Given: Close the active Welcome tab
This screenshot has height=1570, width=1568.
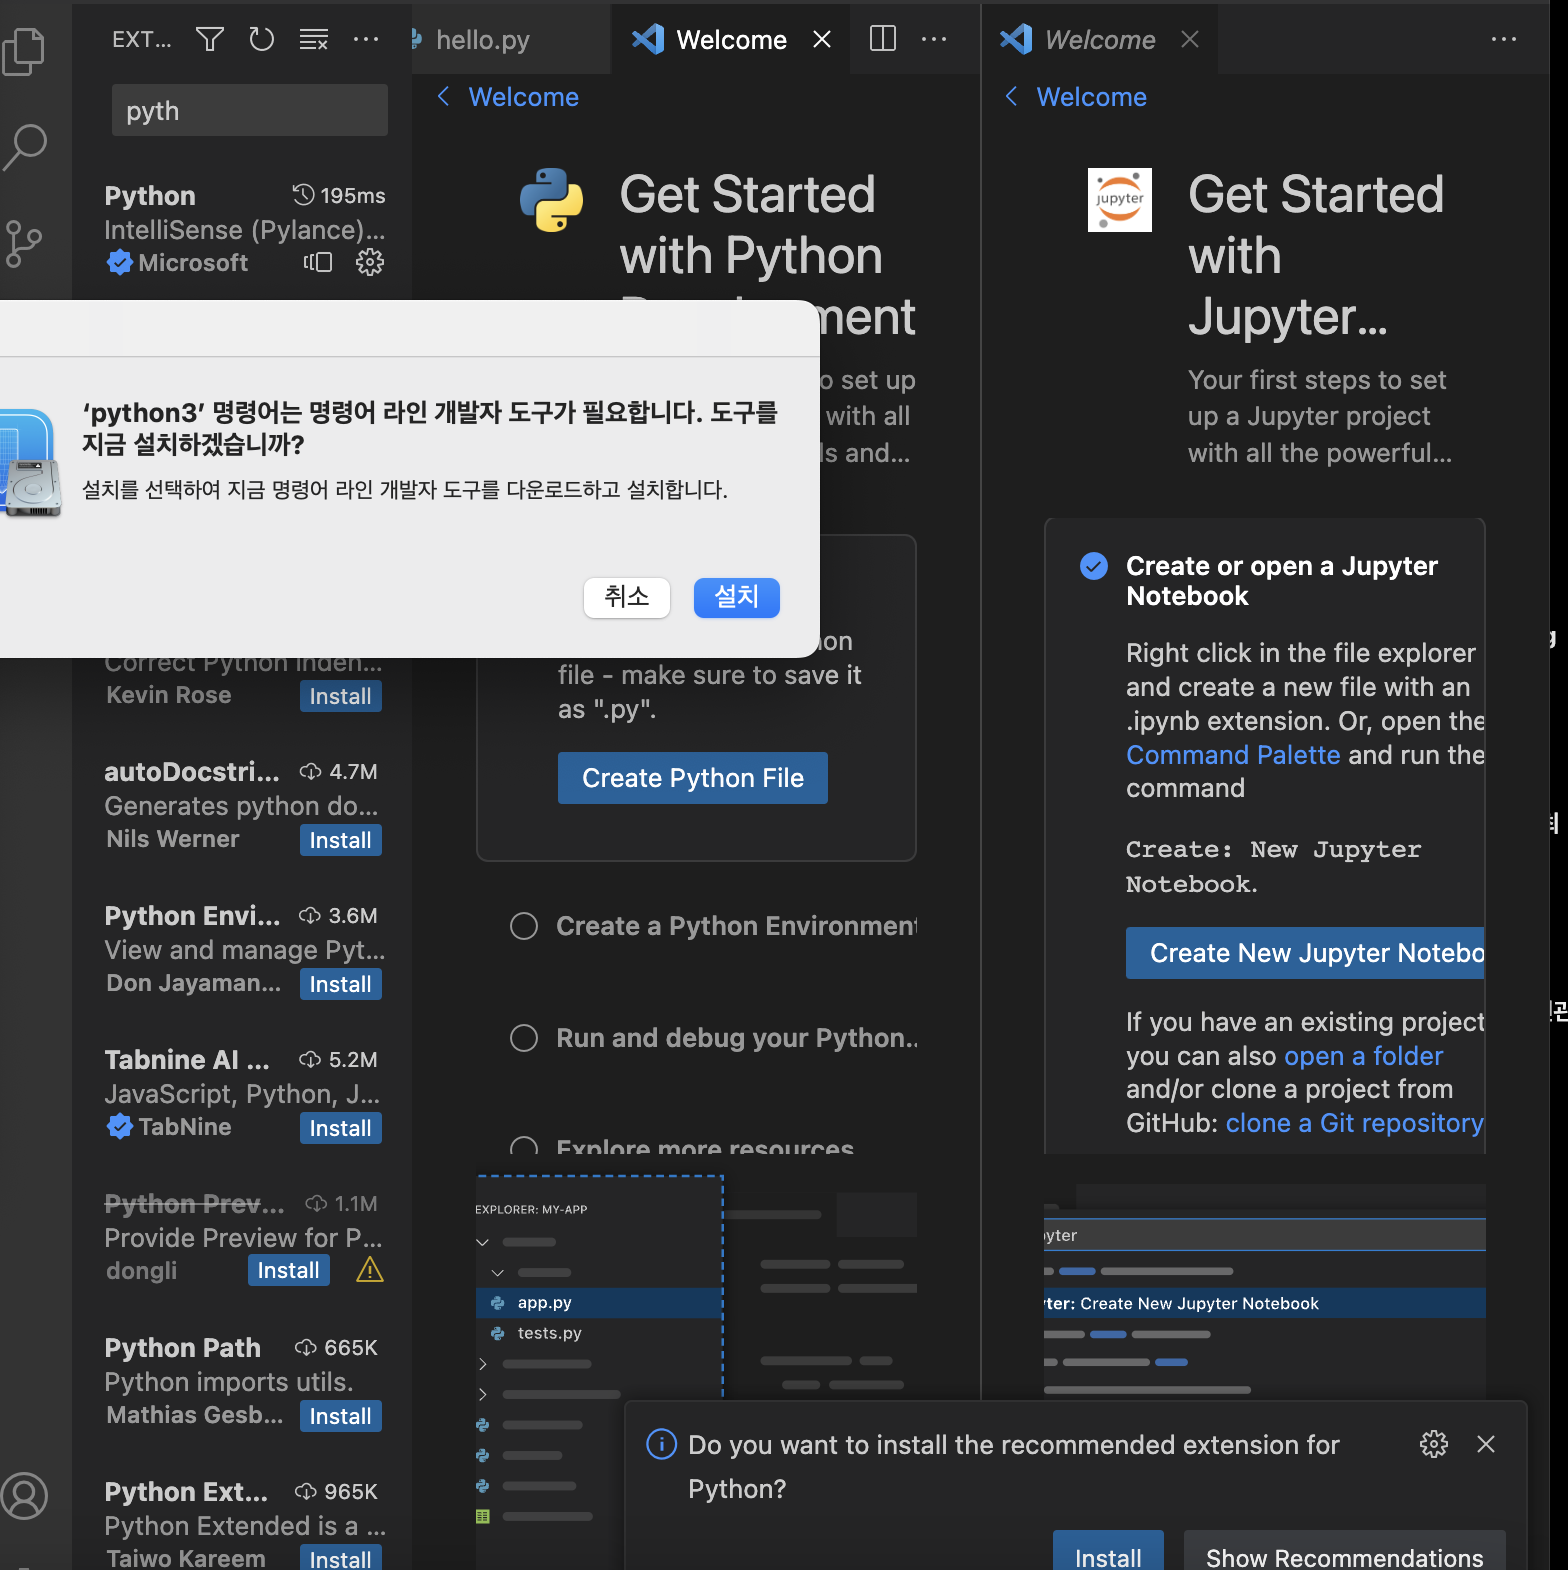Looking at the screenshot, I should point(822,39).
